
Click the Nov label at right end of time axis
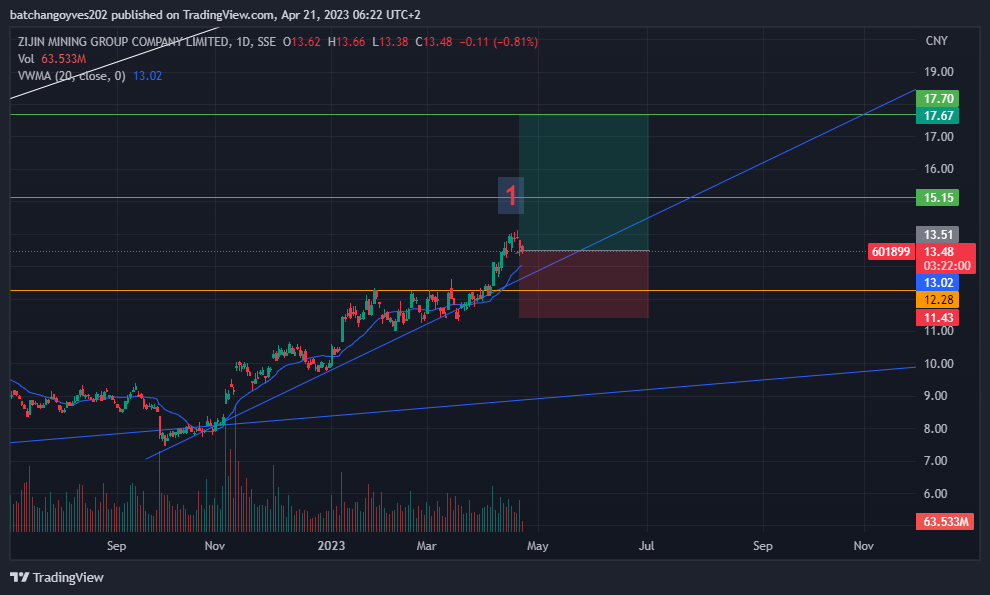pyautogui.click(x=863, y=546)
